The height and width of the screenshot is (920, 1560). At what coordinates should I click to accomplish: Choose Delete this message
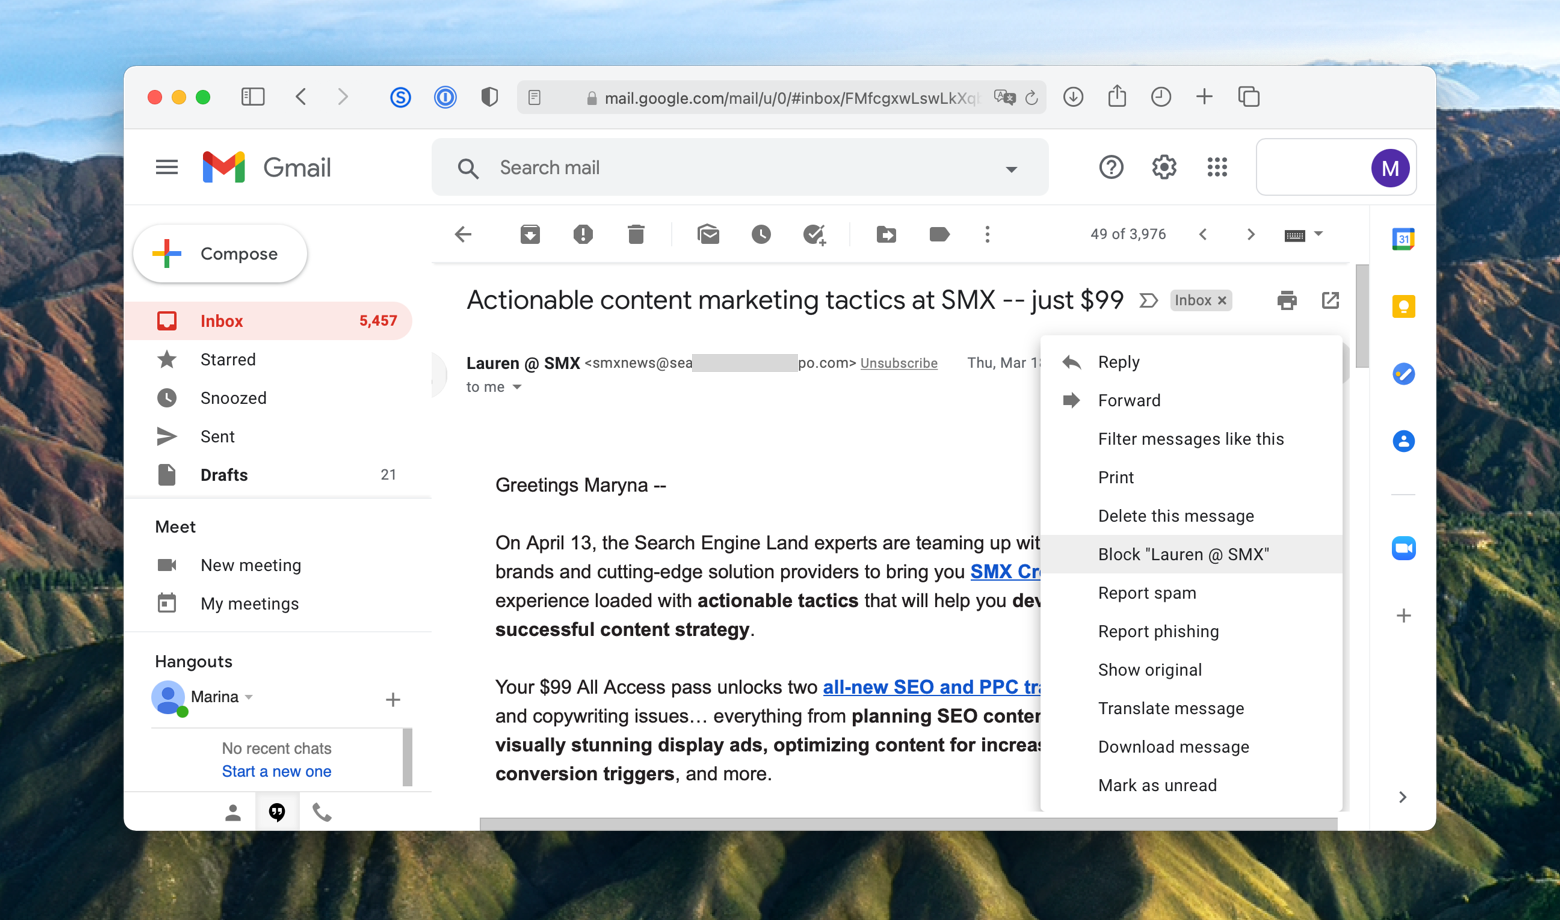click(1191, 516)
